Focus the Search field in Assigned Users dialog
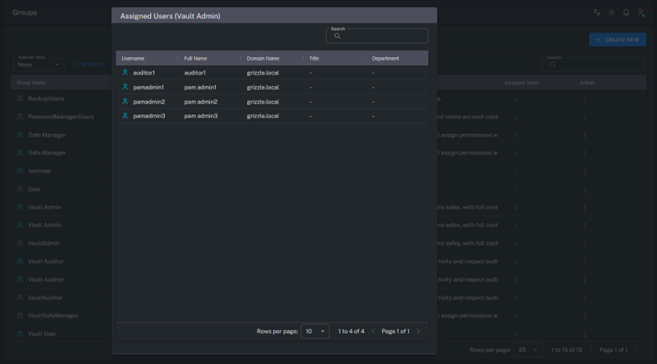This screenshot has height=364, width=657. point(377,36)
